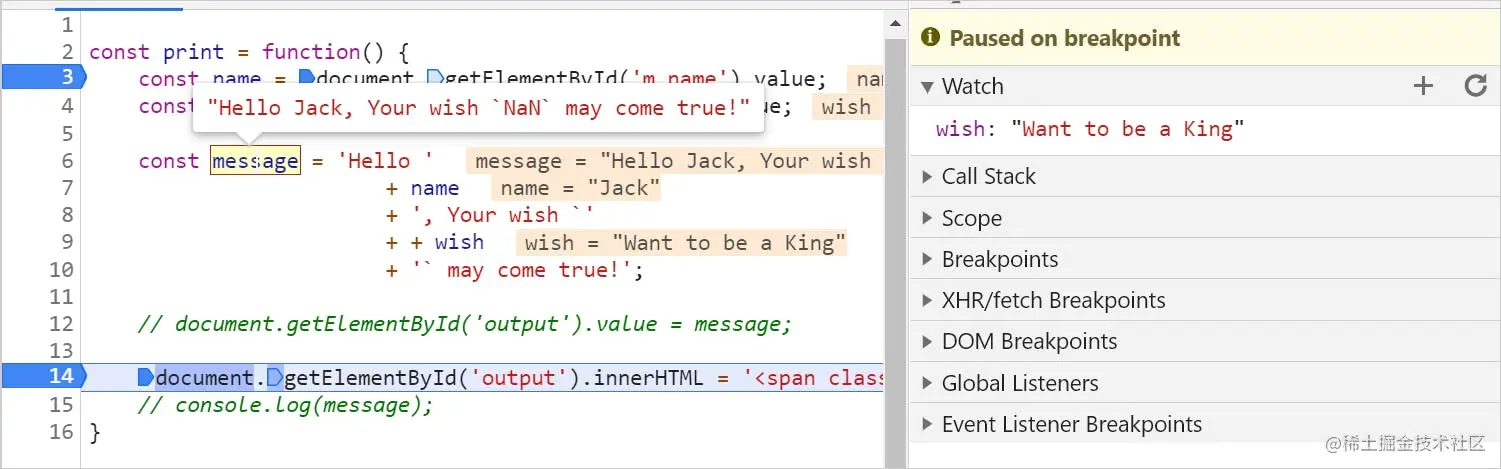Toggle the breakpoint on line 3
The image size is (1501, 469).
(42, 78)
